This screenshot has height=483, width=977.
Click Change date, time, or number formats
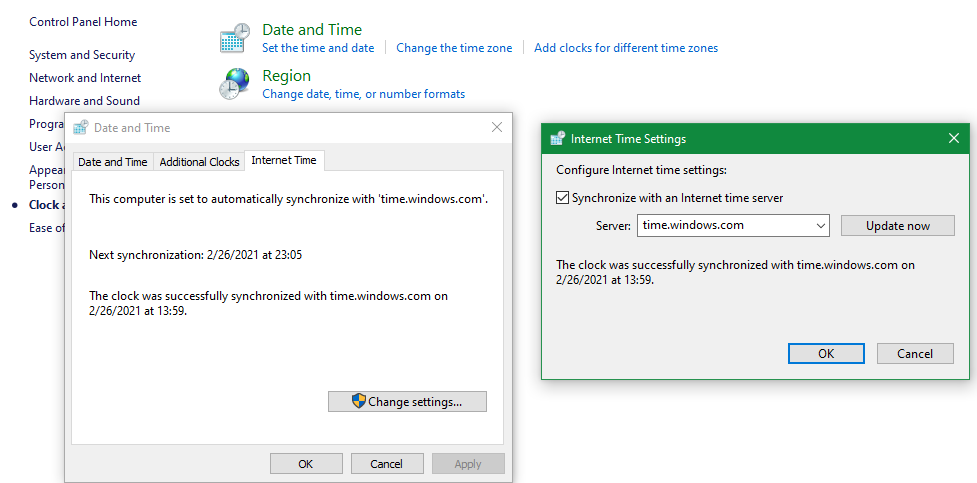click(x=363, y=94)
